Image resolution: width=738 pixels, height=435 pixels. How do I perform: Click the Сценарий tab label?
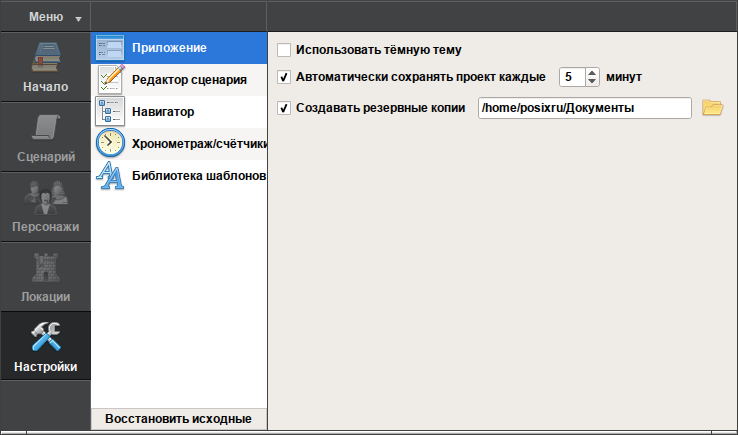coord(46,157)
